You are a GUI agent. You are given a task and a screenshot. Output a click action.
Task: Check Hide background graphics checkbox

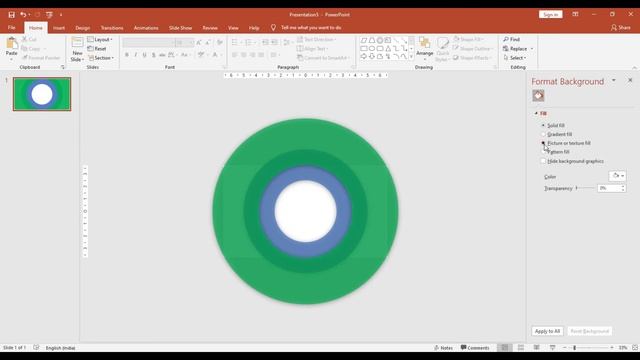tap(543, 161)
